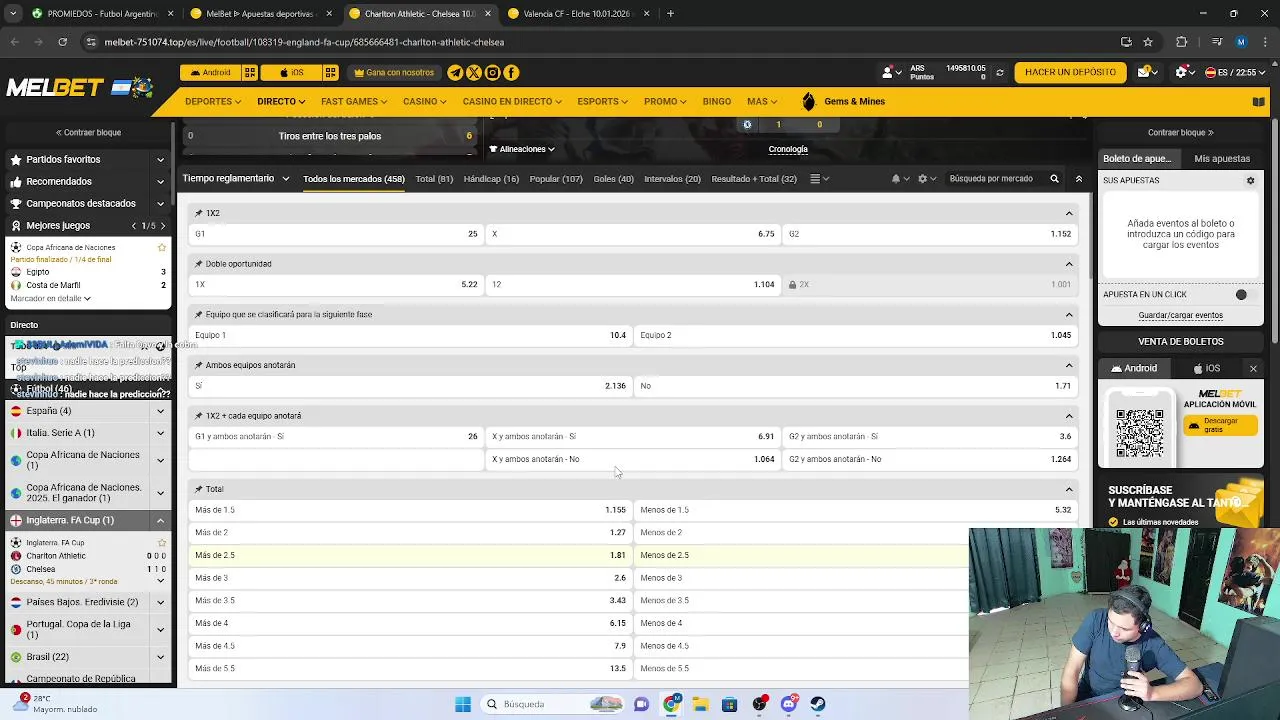
Task: Click HACER UN DEPÓSITO button
Action: 1070,72
